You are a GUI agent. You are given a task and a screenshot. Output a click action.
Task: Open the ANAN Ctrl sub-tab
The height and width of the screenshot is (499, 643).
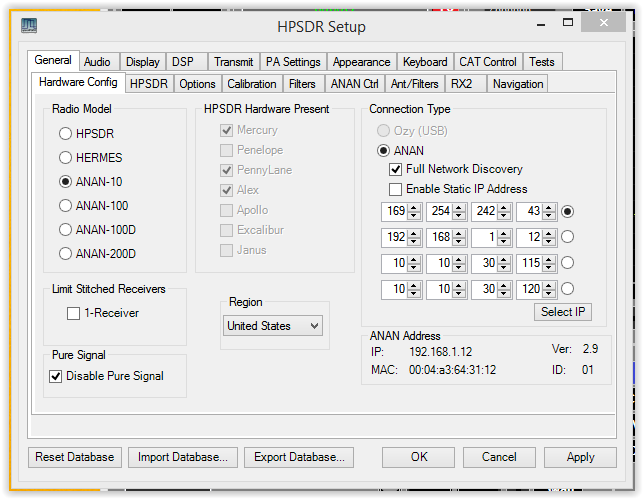coord(354,84)
